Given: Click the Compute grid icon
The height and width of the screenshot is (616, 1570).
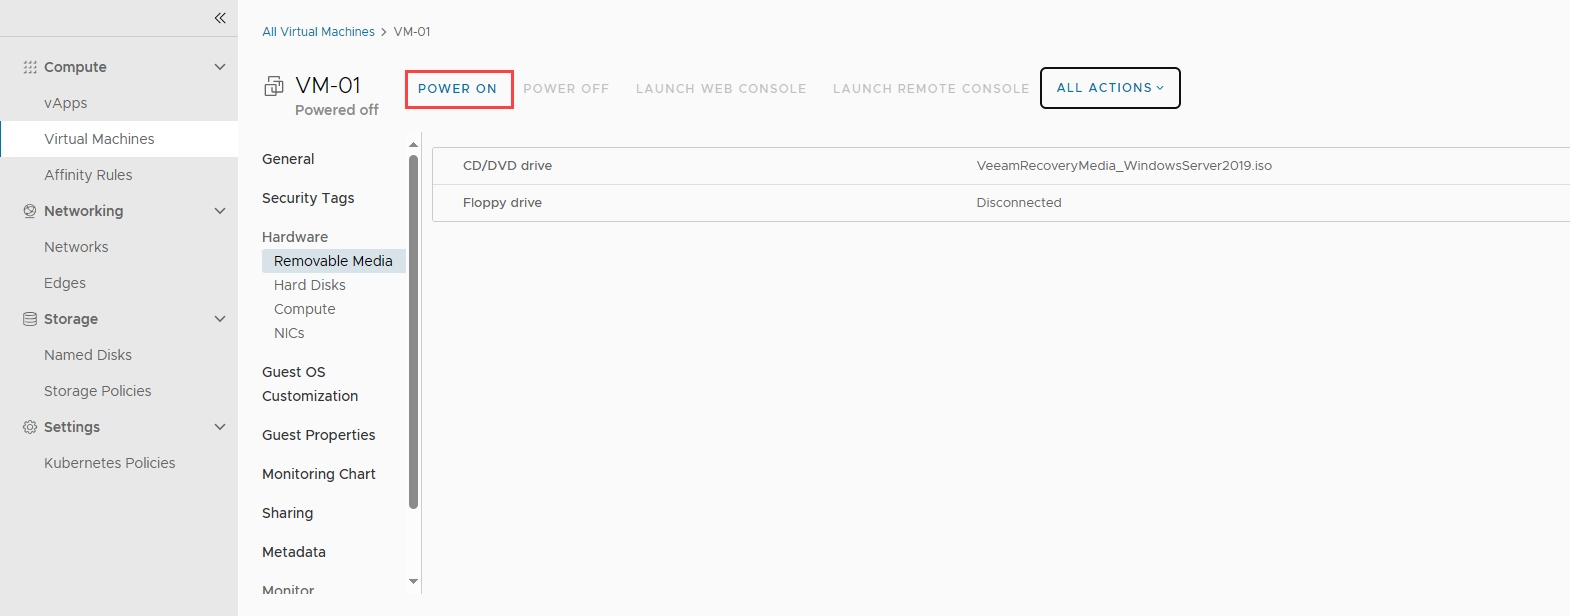Looking at the screenshot, I should click(30, 67).
